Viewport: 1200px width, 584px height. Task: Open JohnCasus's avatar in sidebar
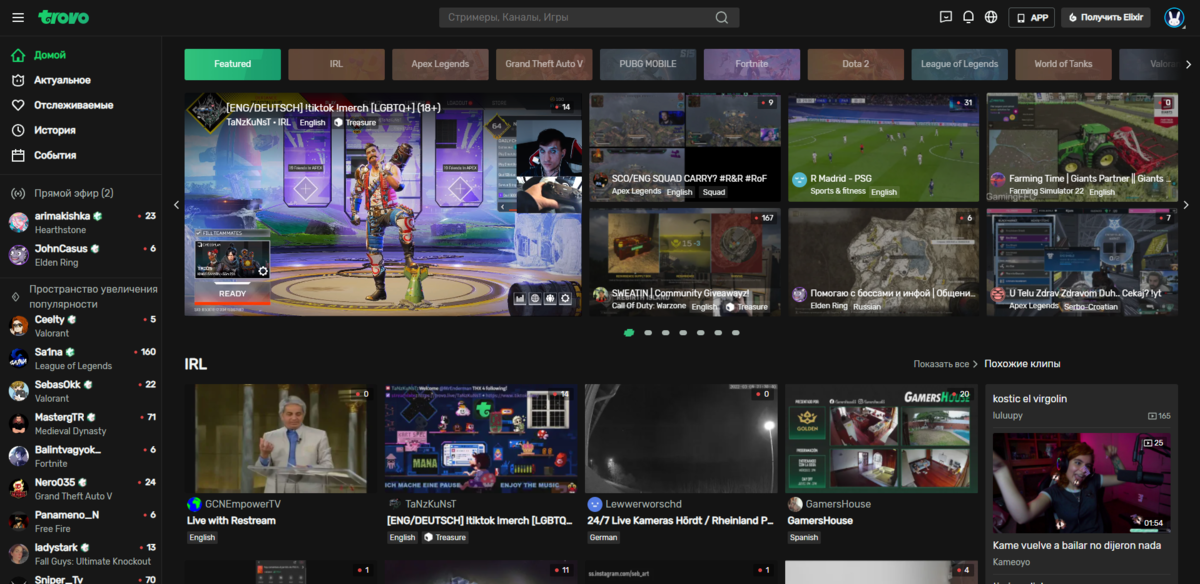(x=19, y=255)
